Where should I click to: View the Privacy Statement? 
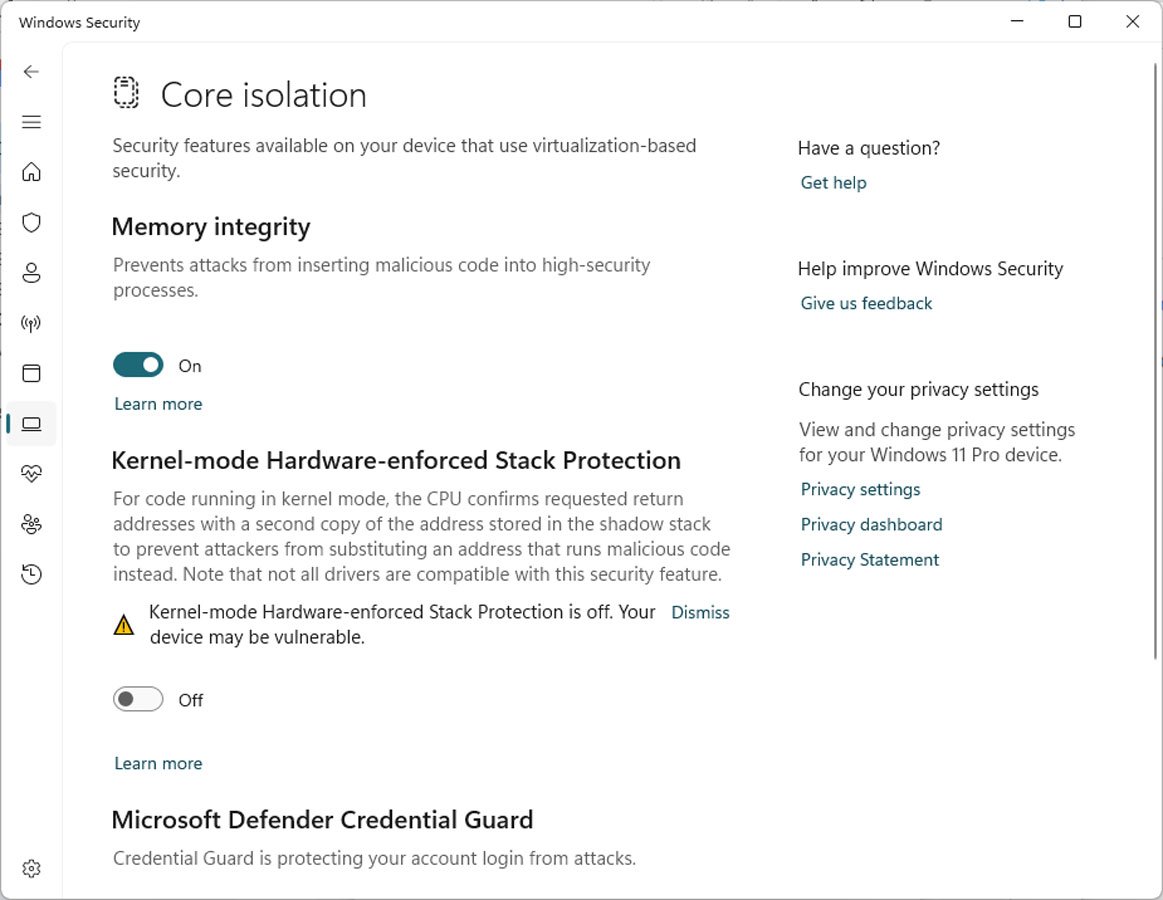(x=869, y=559)
